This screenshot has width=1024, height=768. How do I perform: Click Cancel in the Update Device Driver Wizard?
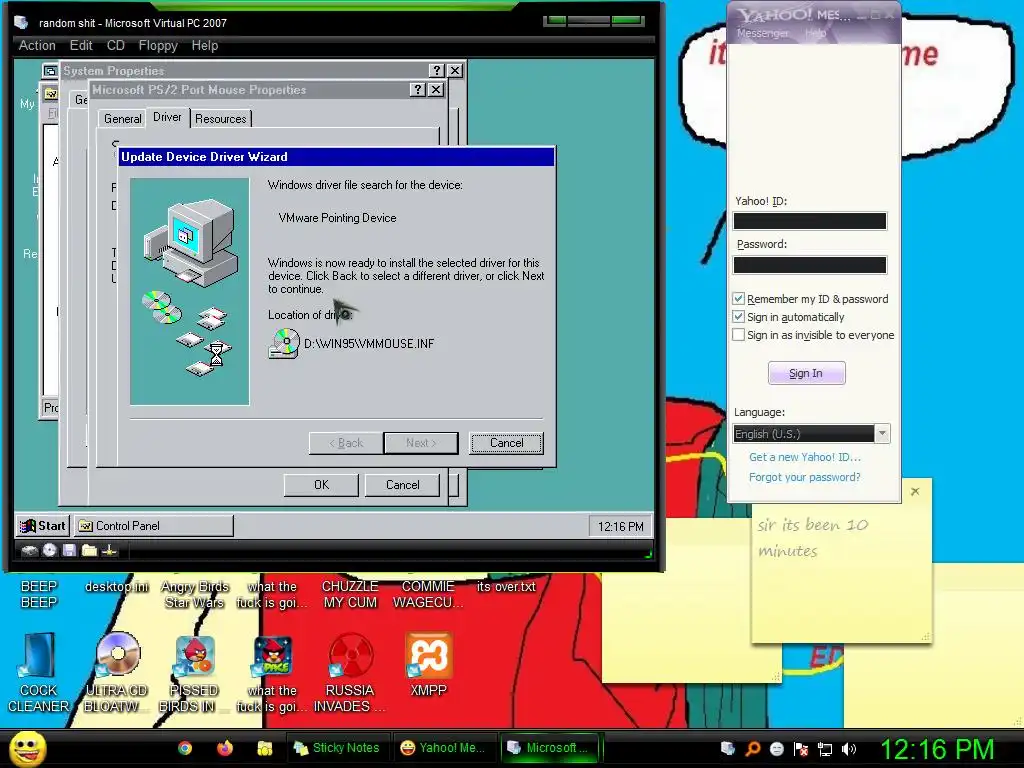click(x=506, y=443)
